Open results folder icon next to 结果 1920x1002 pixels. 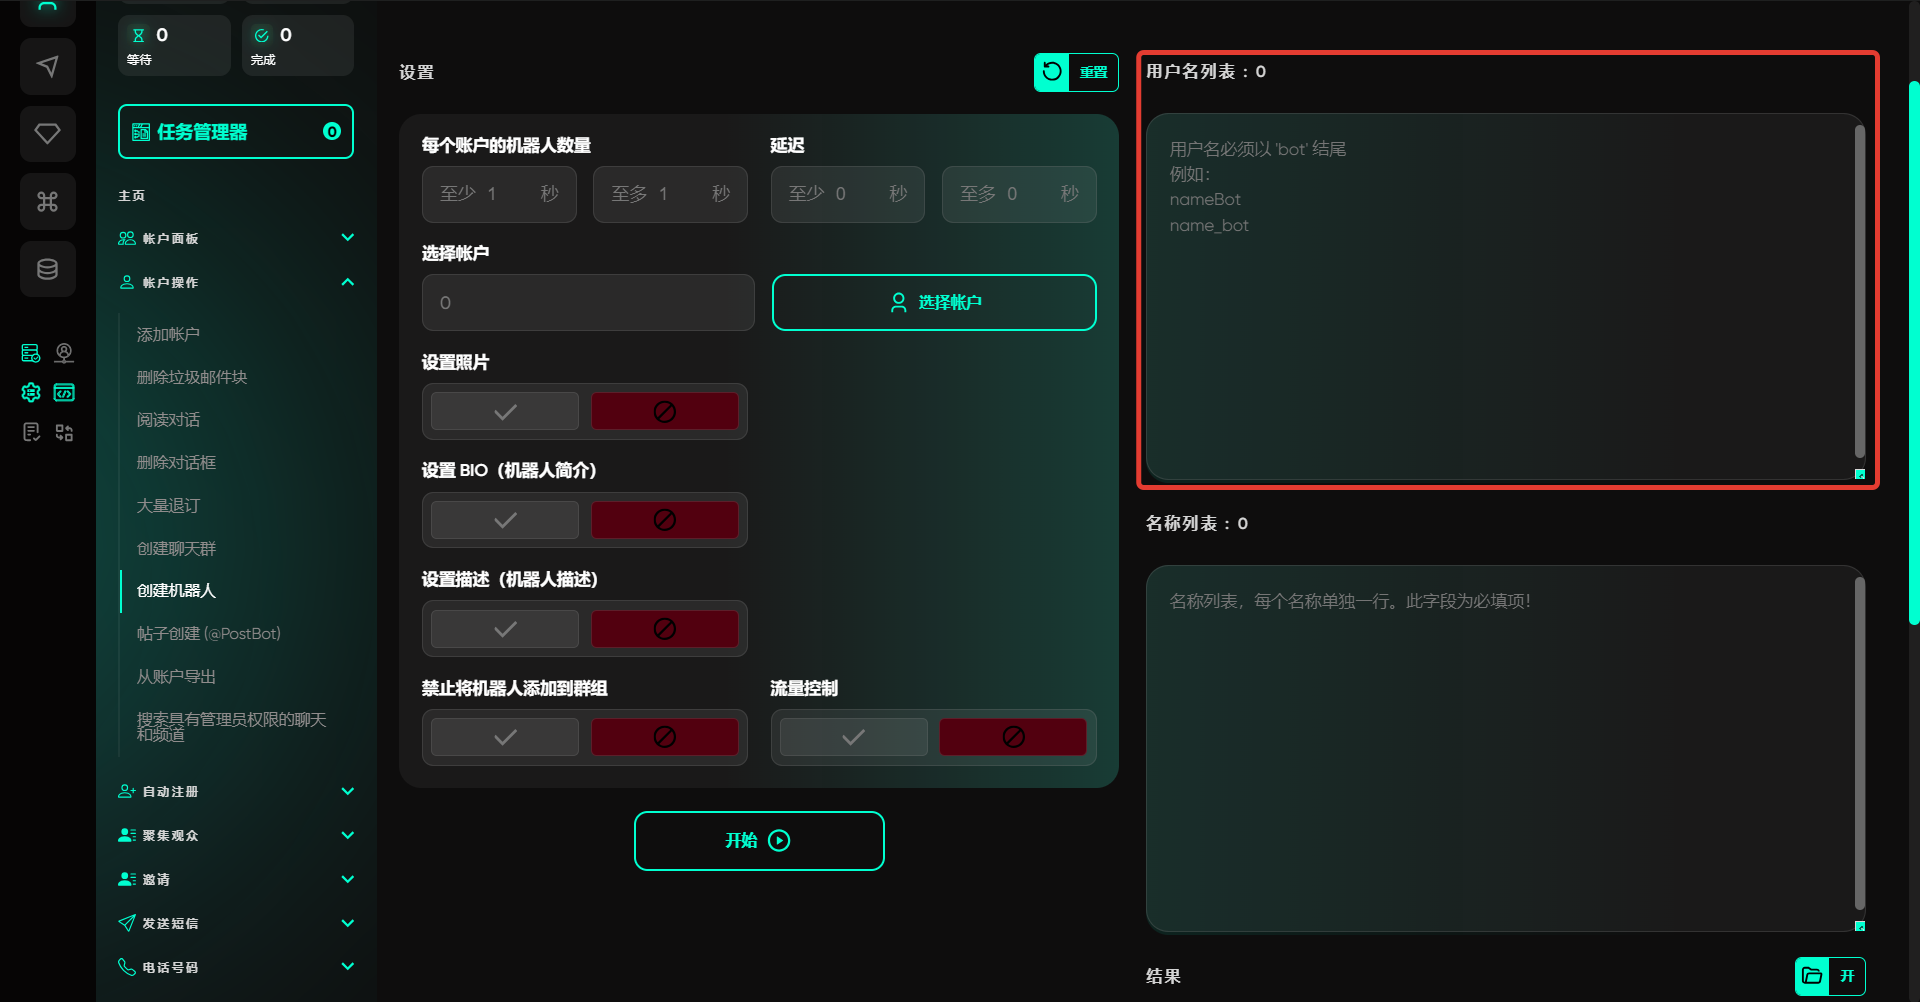point(1812,976)
